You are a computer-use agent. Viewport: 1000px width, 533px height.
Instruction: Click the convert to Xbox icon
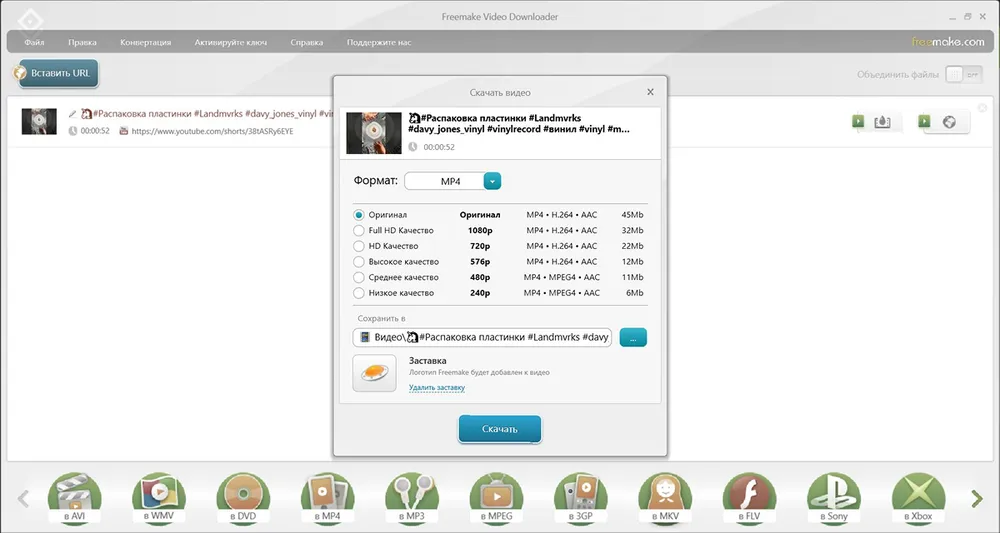918,499
